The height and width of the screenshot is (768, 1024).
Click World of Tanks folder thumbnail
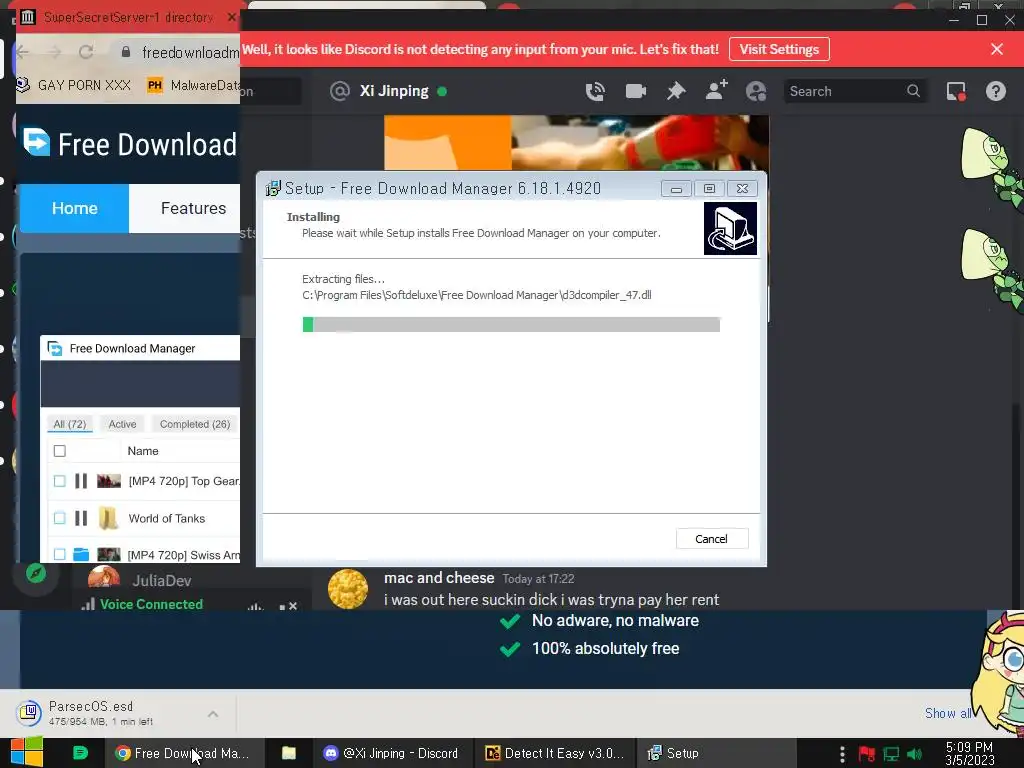coord(108,519)
